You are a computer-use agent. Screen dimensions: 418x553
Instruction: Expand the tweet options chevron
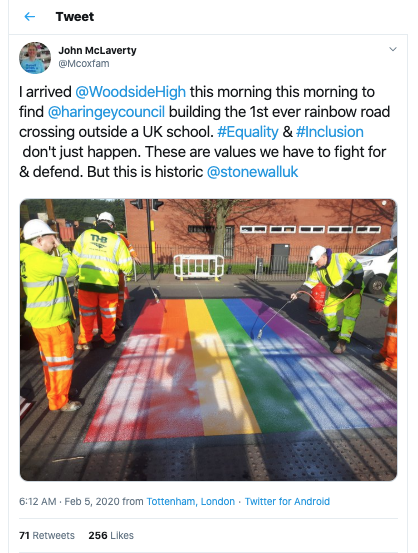pyautogui.click(x=393, y=49)
